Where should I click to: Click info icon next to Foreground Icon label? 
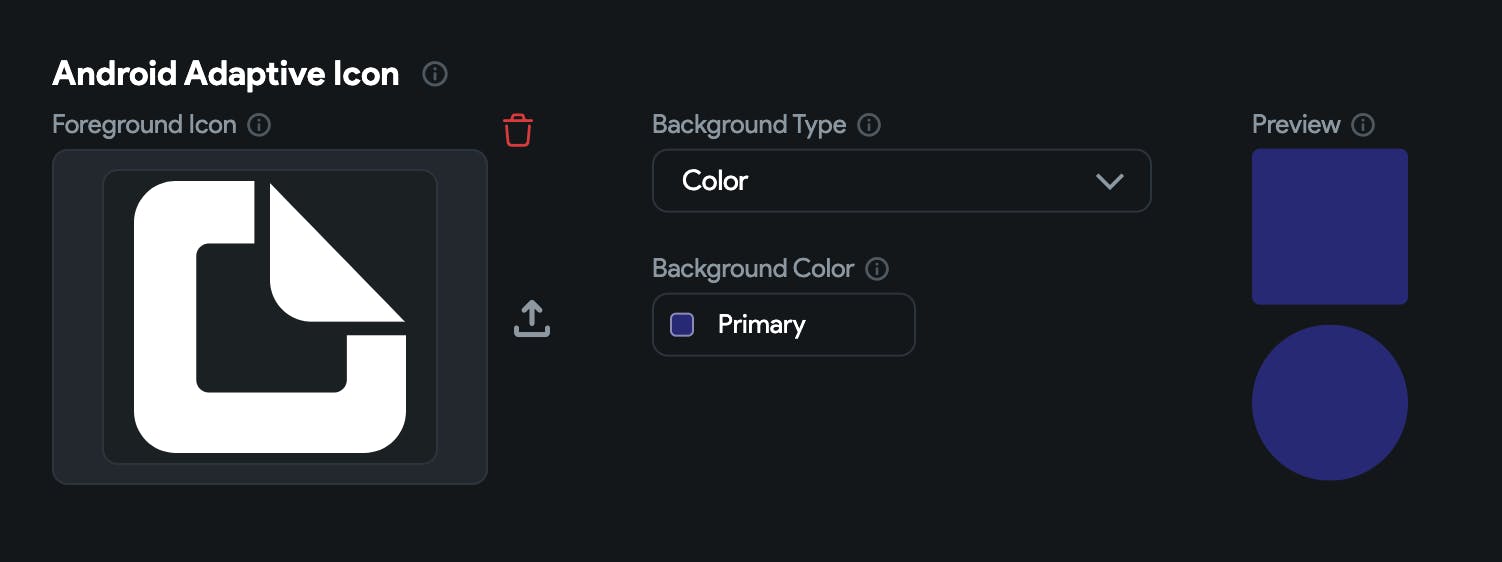click(x=259, y=125)
